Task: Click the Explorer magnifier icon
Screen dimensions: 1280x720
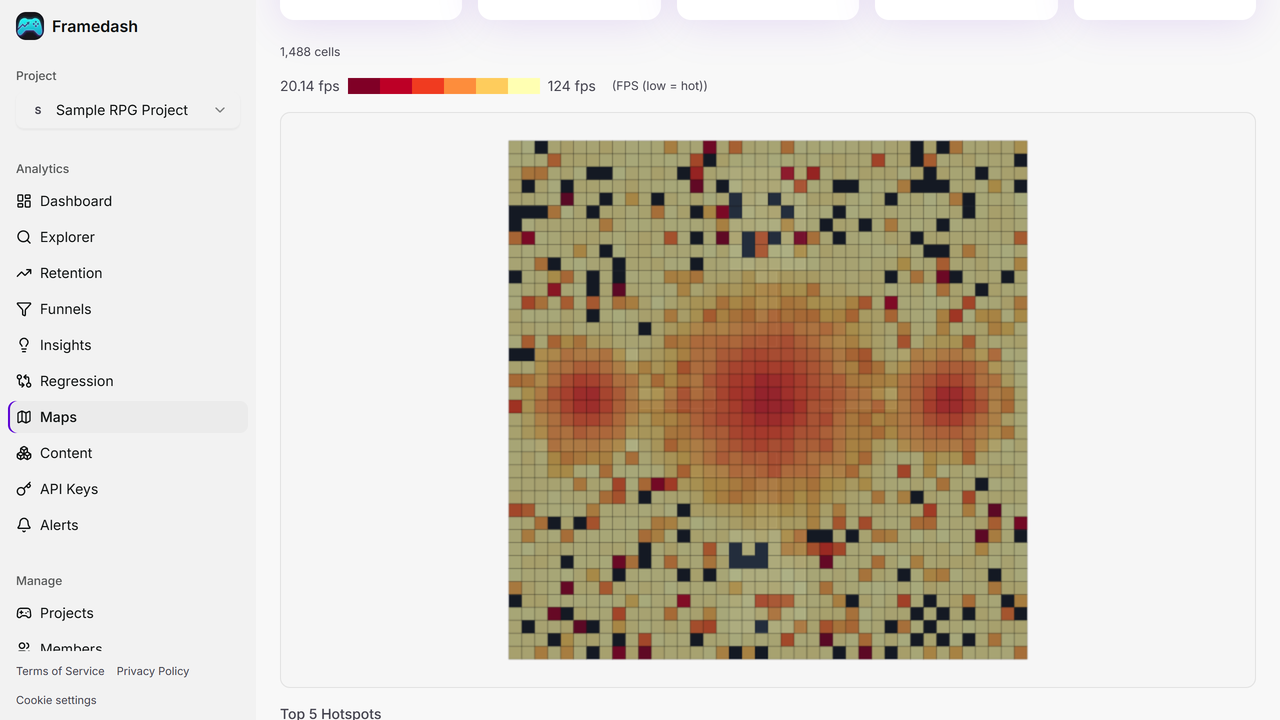Action: (24, 237)
